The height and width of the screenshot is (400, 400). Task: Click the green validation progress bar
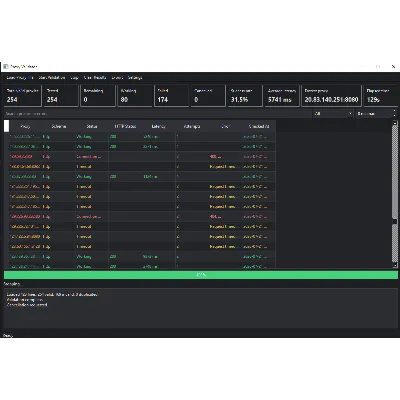tap(201, 275)
